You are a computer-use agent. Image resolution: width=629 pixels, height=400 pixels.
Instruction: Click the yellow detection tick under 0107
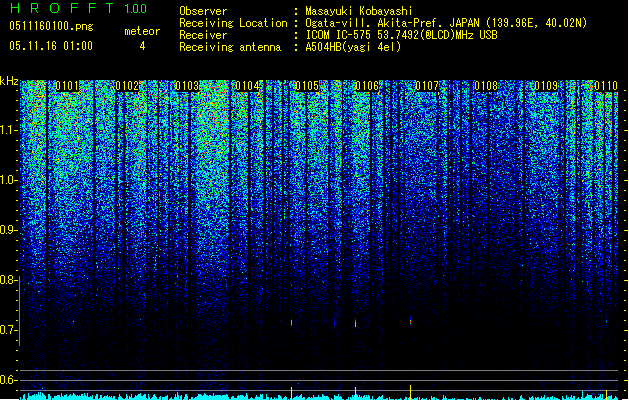pyautogui.click(x=410, y=392)
